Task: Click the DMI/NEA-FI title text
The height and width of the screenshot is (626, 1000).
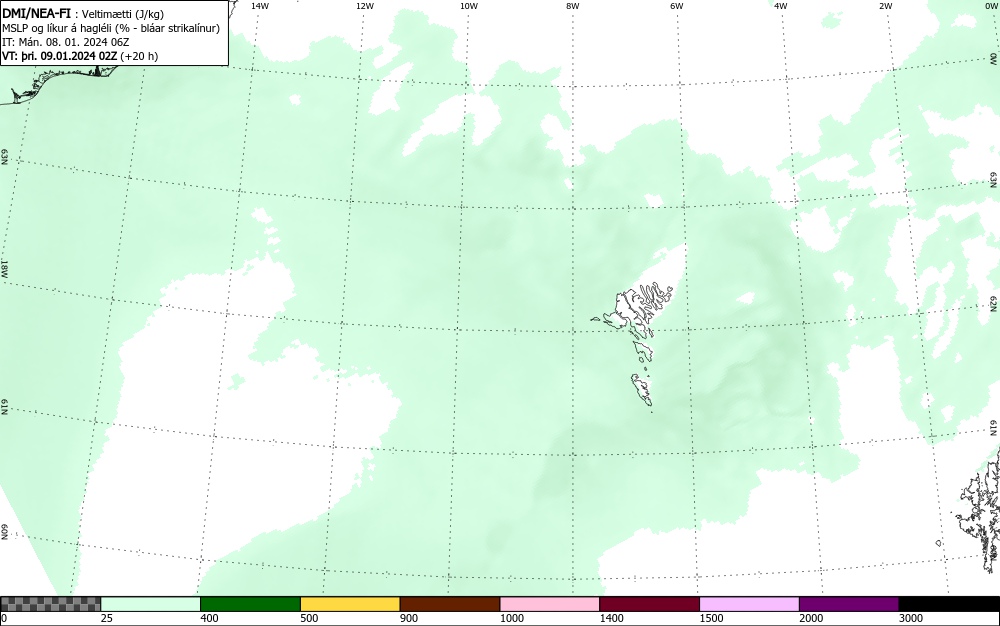Action: point(36,13)
